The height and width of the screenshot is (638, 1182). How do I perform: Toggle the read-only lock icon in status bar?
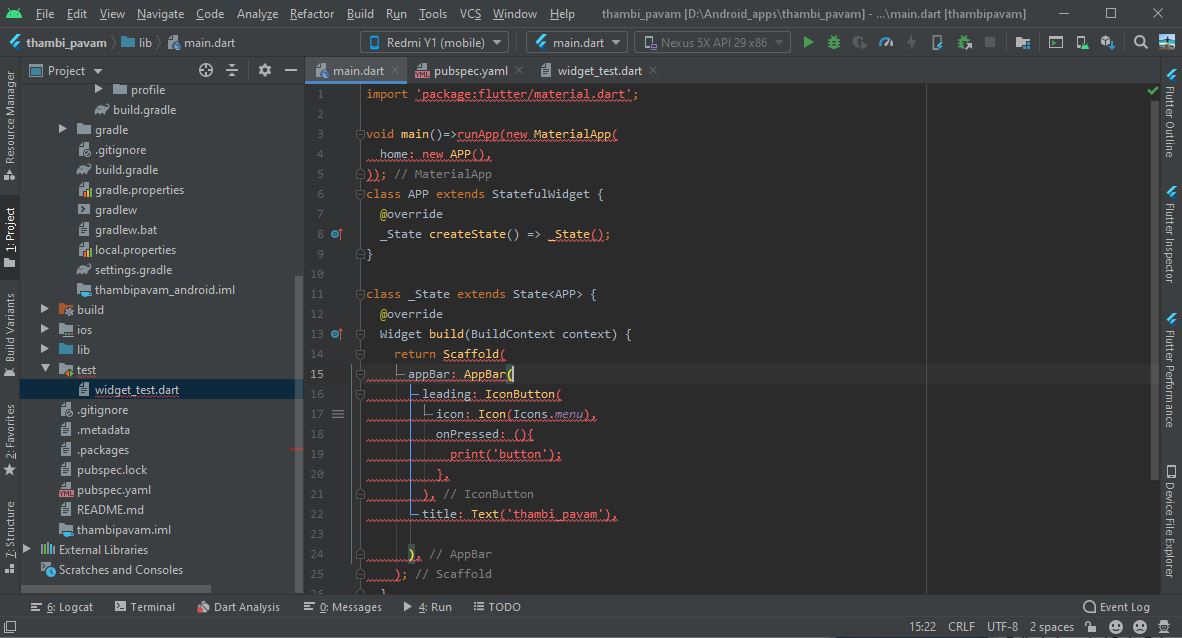[x=1091, y=627]
